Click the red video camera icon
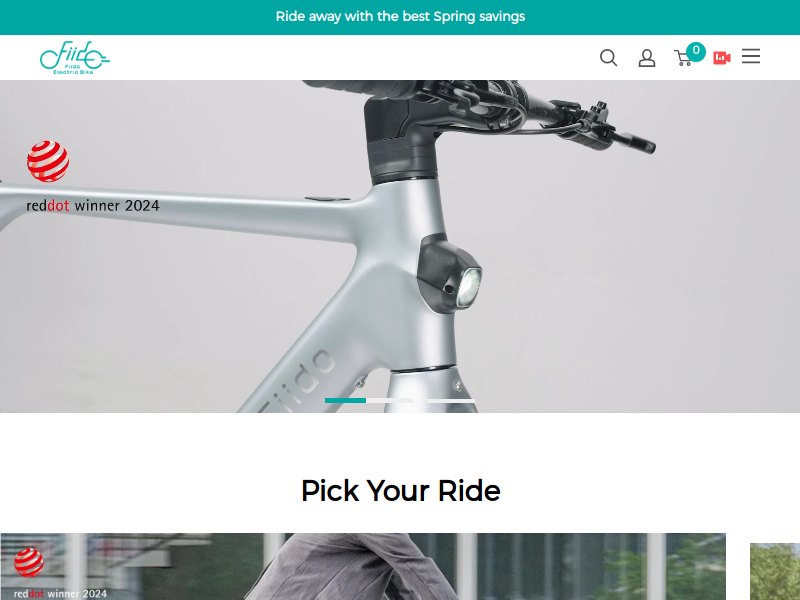The image size is (800, 600). (x=721, y=58)
